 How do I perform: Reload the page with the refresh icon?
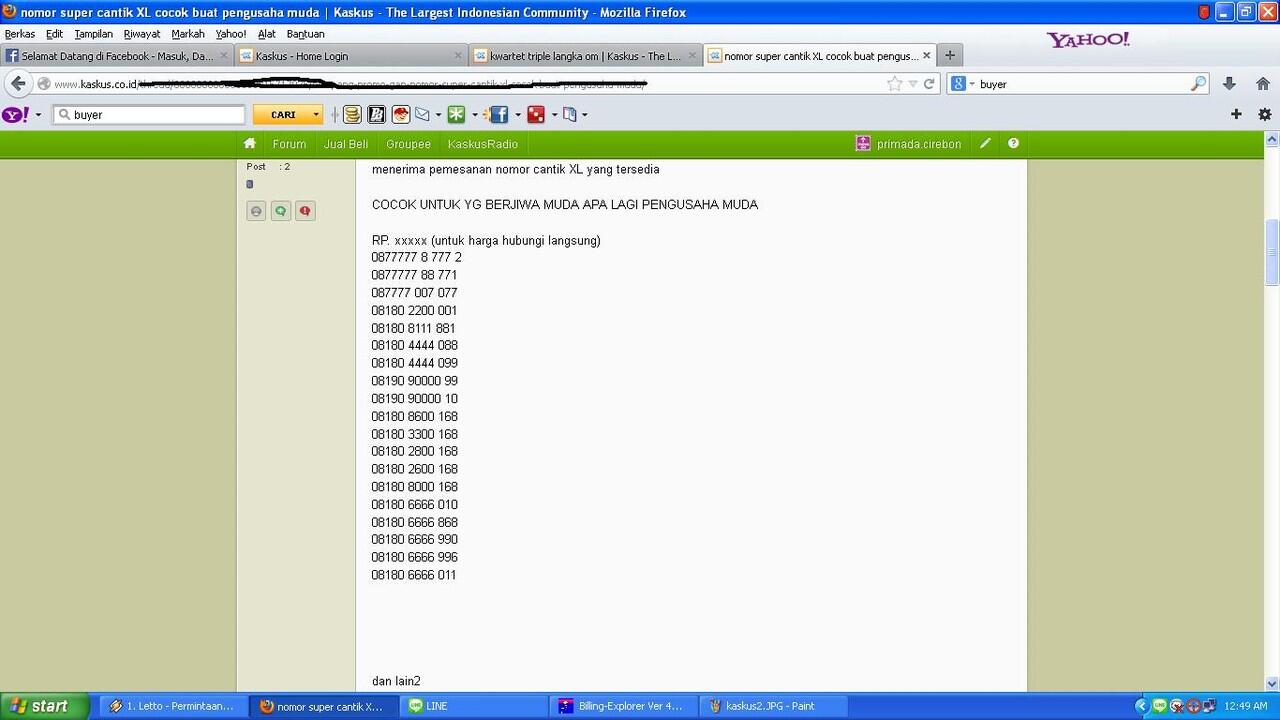[929, 84]
